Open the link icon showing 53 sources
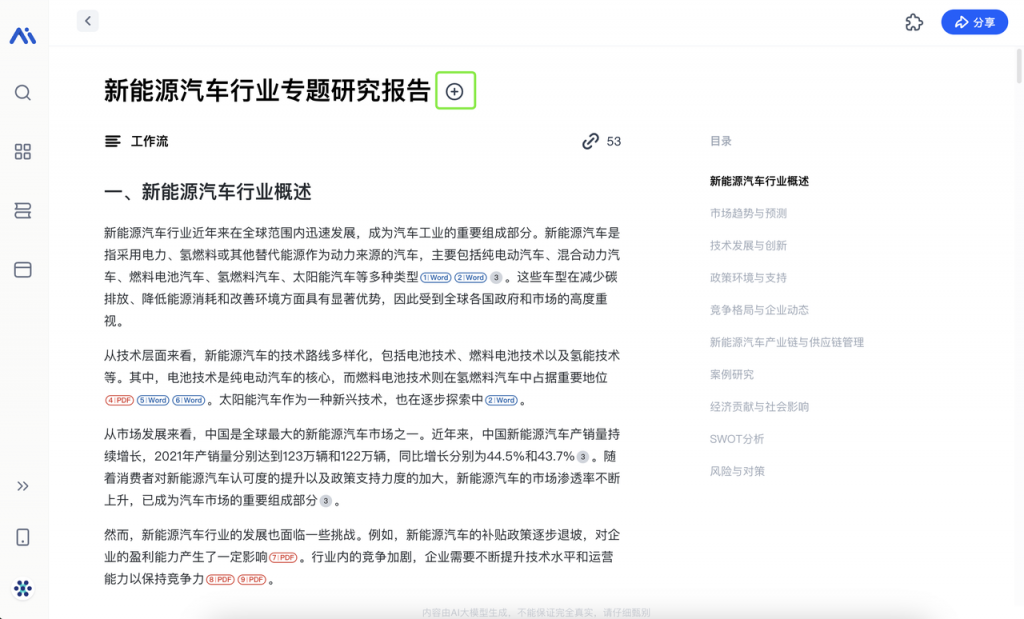The height and width of the screenshot is (619, 1024). tap(590, 141)
